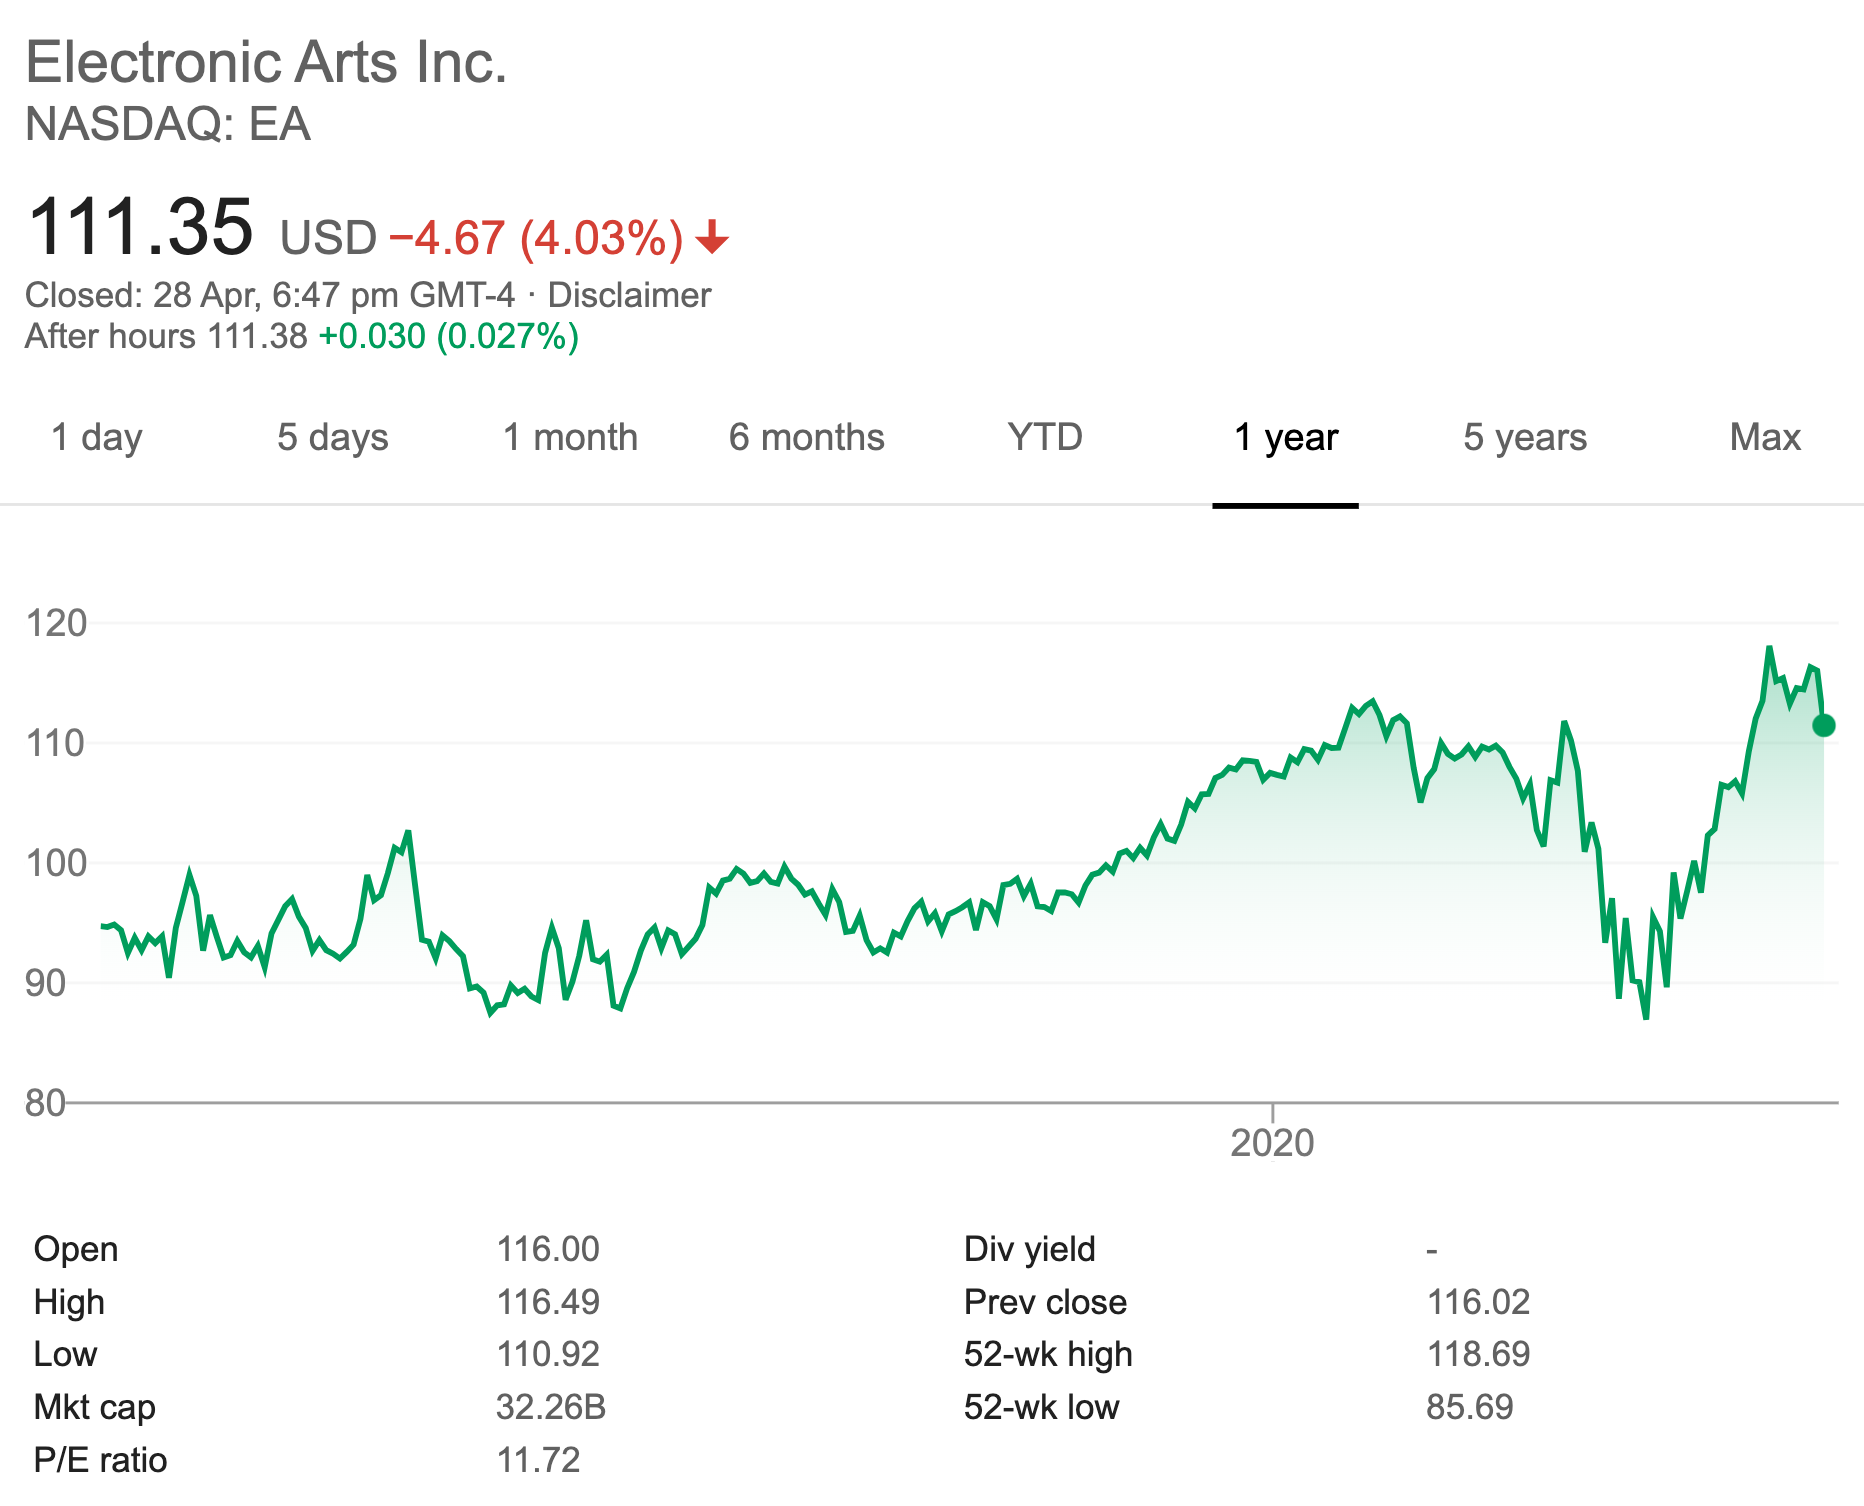Viewport: 1864px width, 1506px height.
Task: Switch to the 5 years tab
Action: point(1524,438)
